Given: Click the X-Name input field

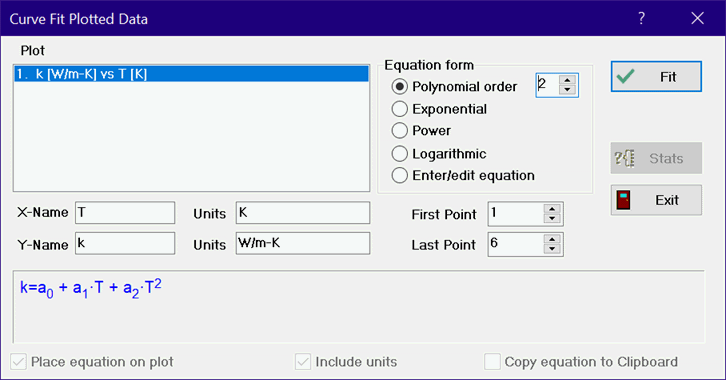Looking at the screenshot, I should pyautogui.click(x=125, y=213).
